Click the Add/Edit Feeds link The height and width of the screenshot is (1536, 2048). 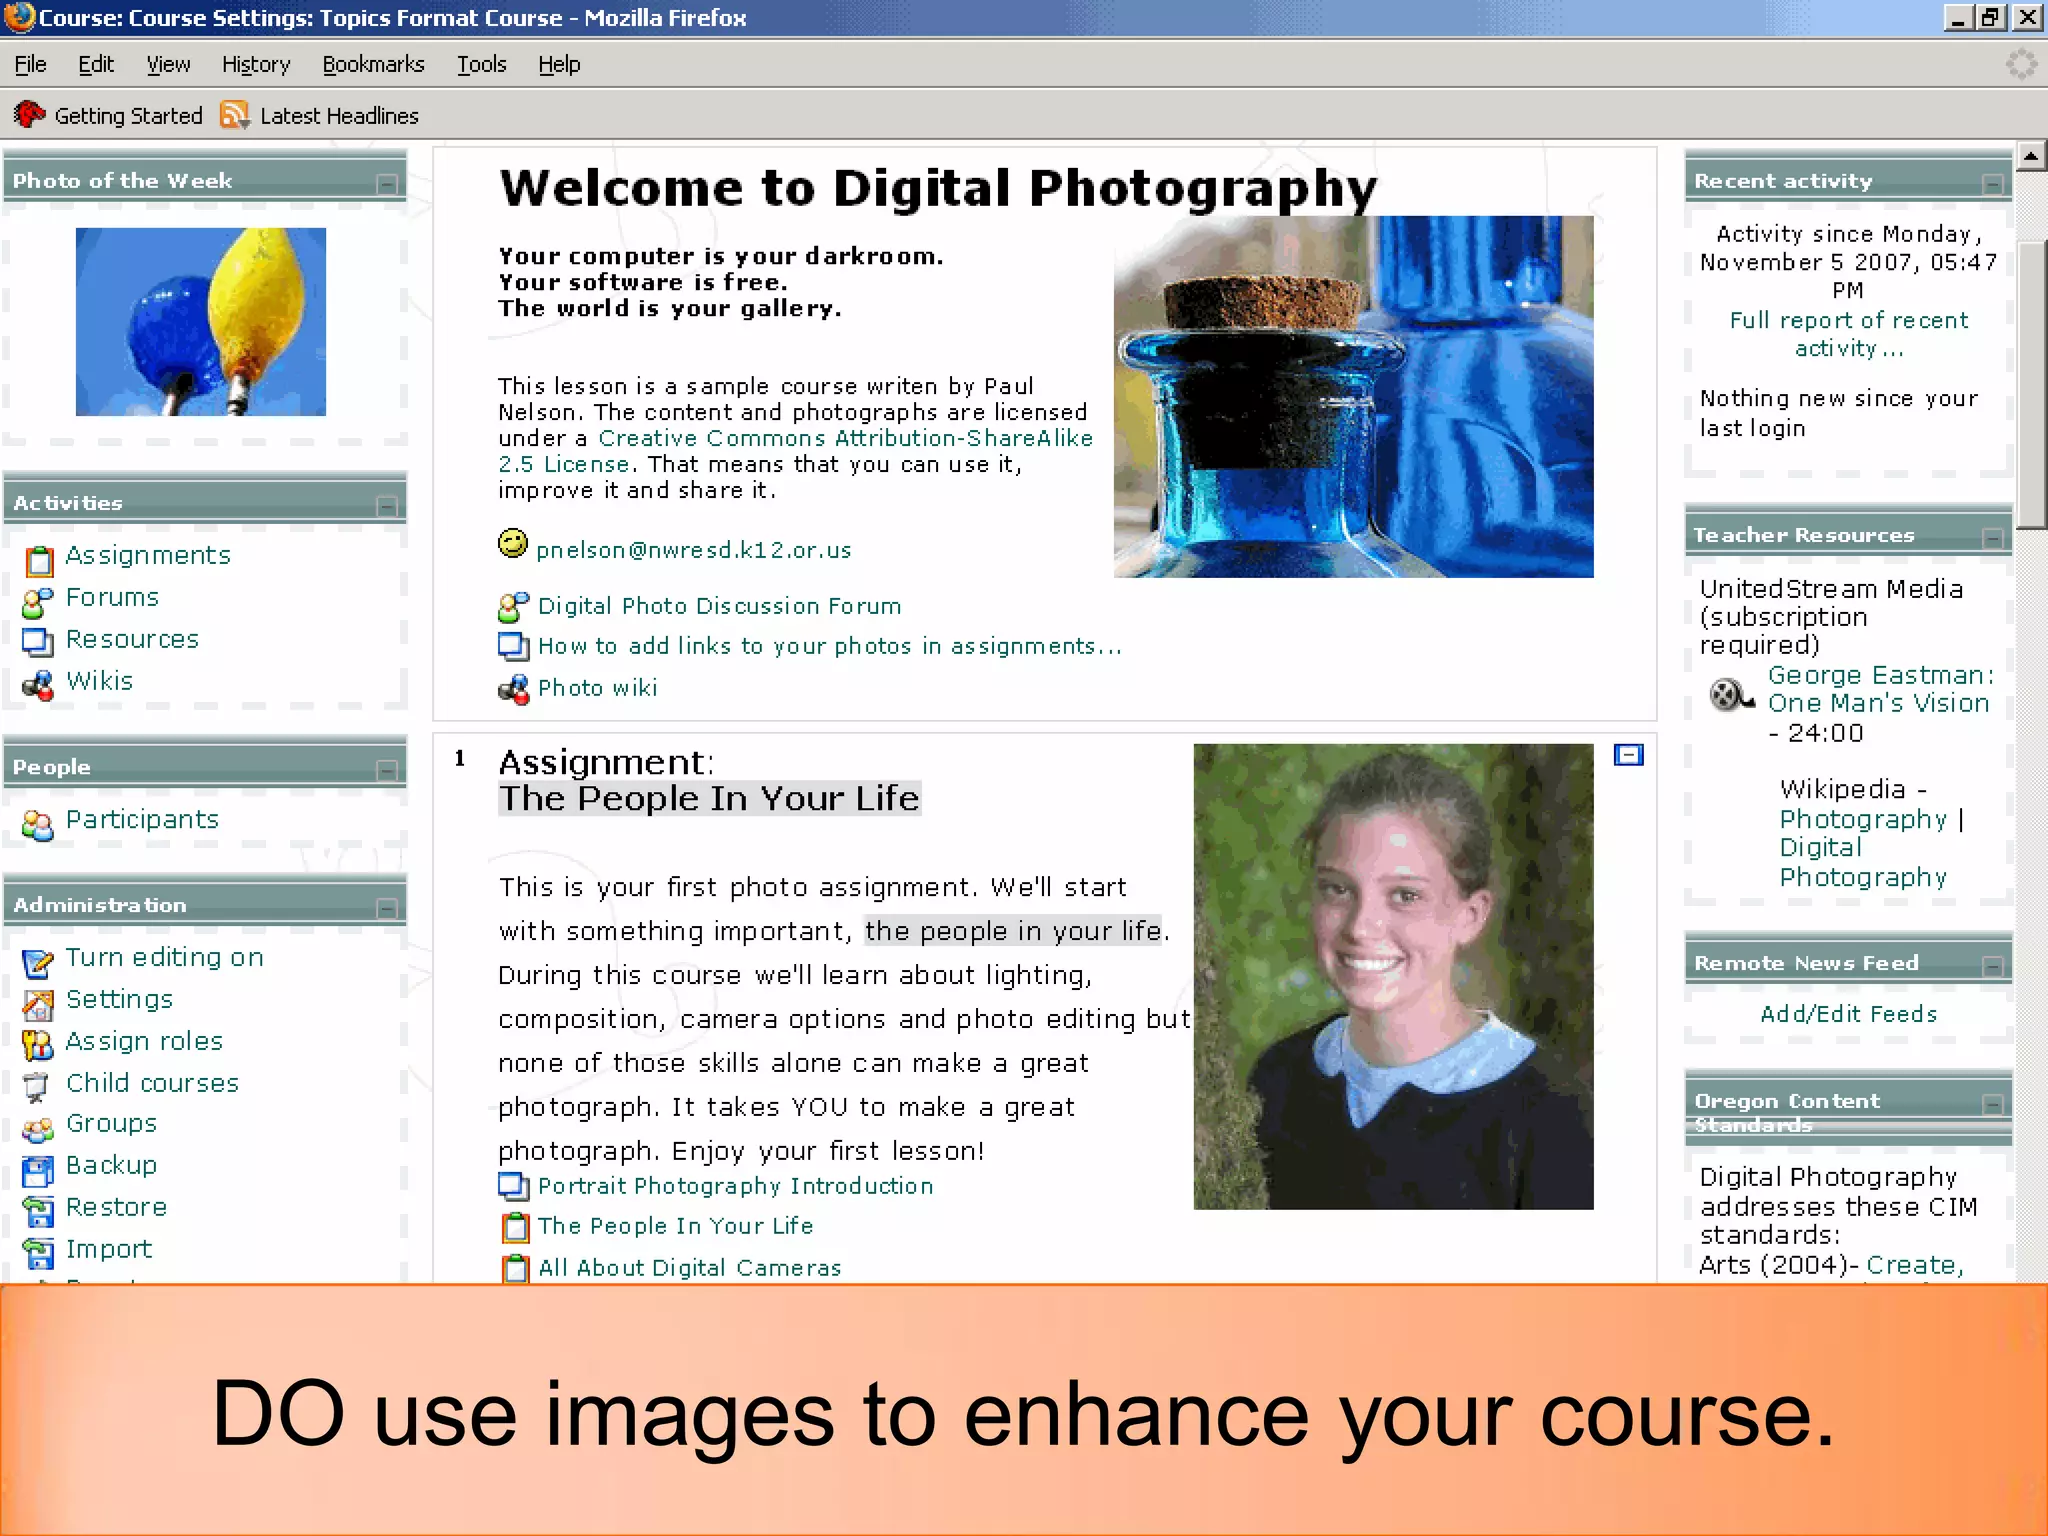[x=1849, y=1014]
